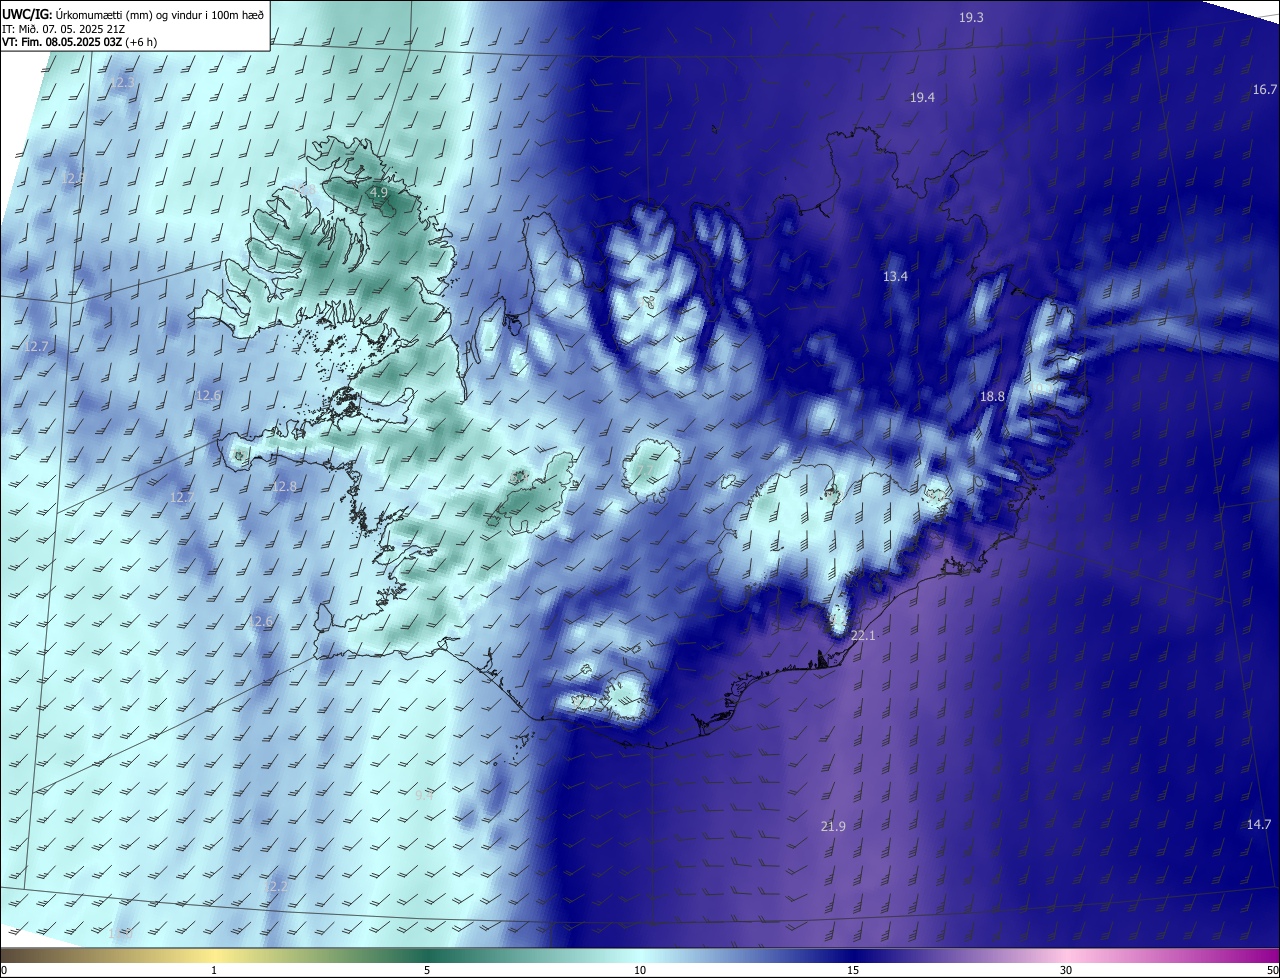Click the 12.8 value label

coord(285,486)
